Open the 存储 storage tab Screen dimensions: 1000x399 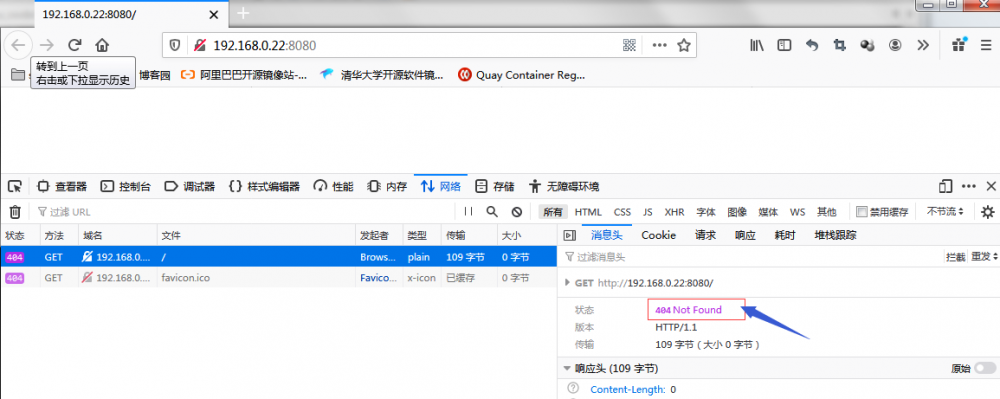tap(495, 187)
